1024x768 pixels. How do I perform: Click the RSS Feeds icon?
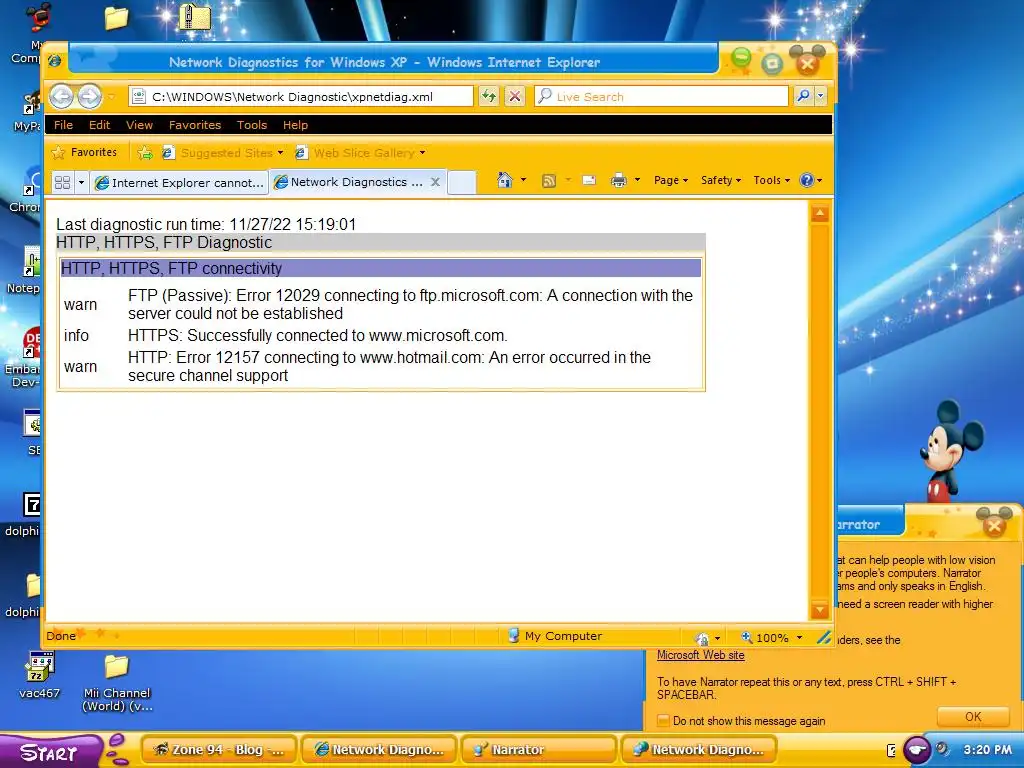click(x=549, y=181)
